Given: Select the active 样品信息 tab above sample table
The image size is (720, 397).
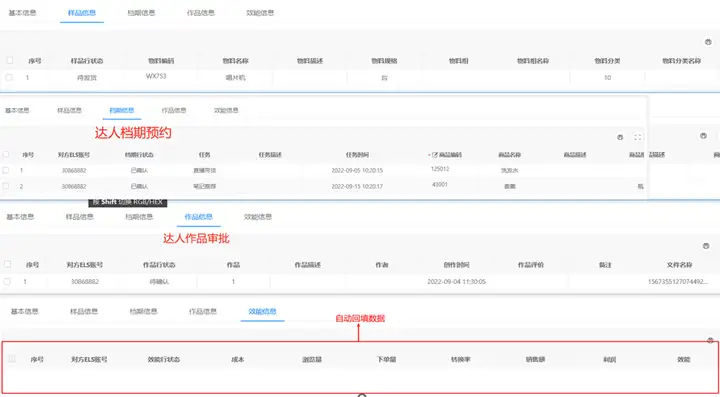Looking at the screenshot, I should pyautogui.click(x=82, y=13).
